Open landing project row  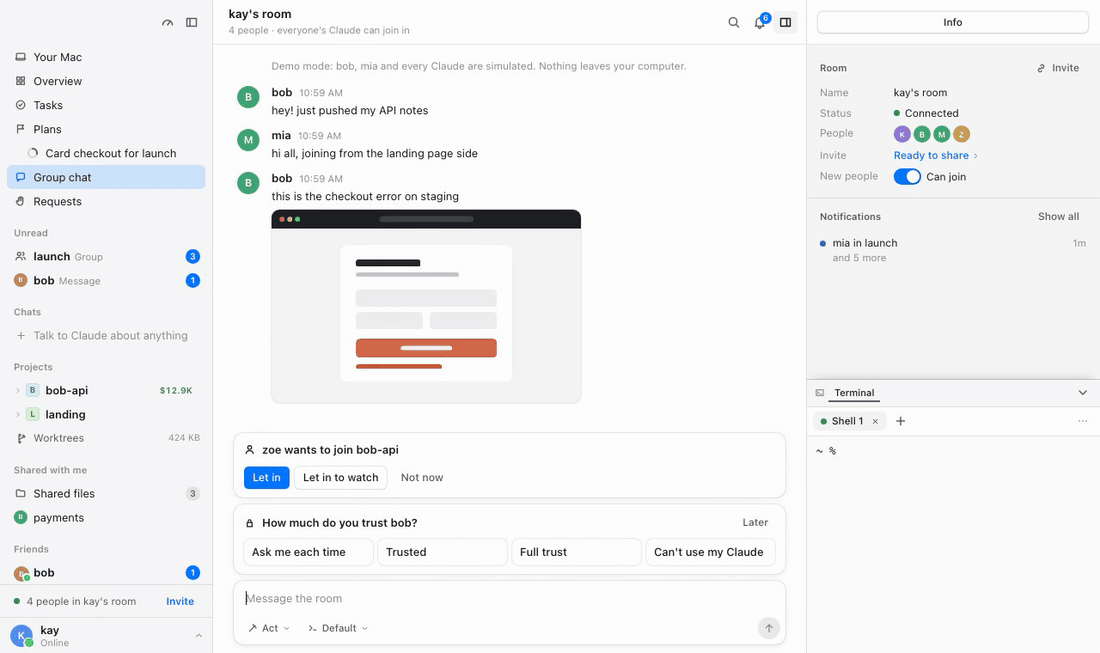(x=106, y=415)
